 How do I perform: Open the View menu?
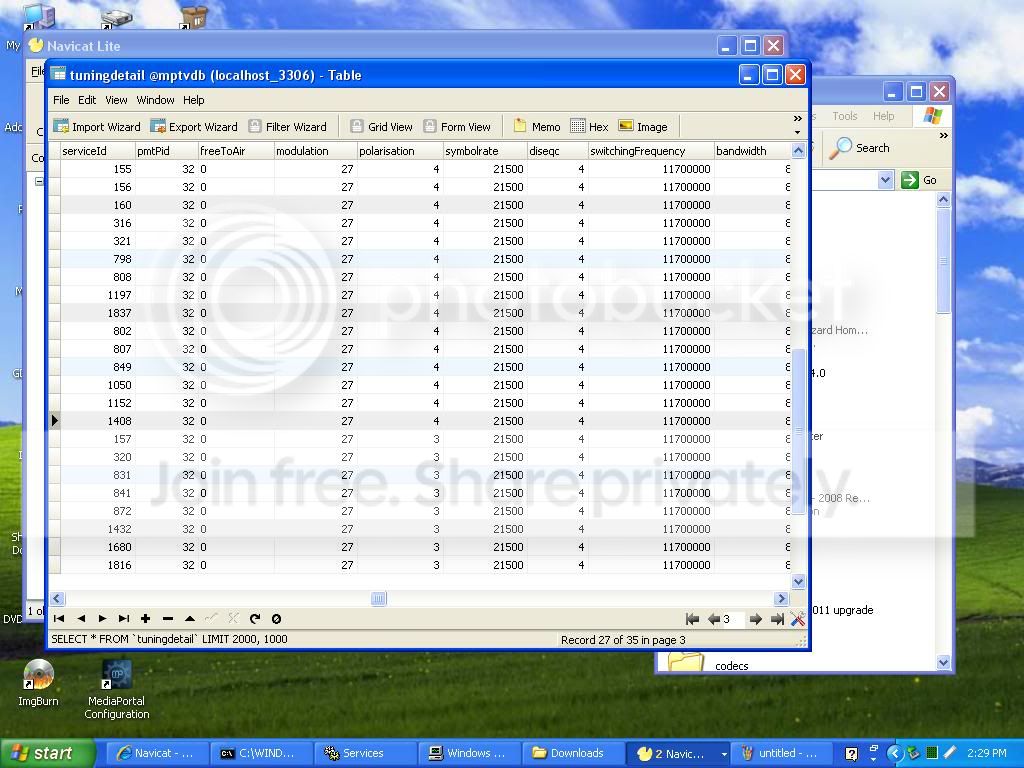coord(116,100)
